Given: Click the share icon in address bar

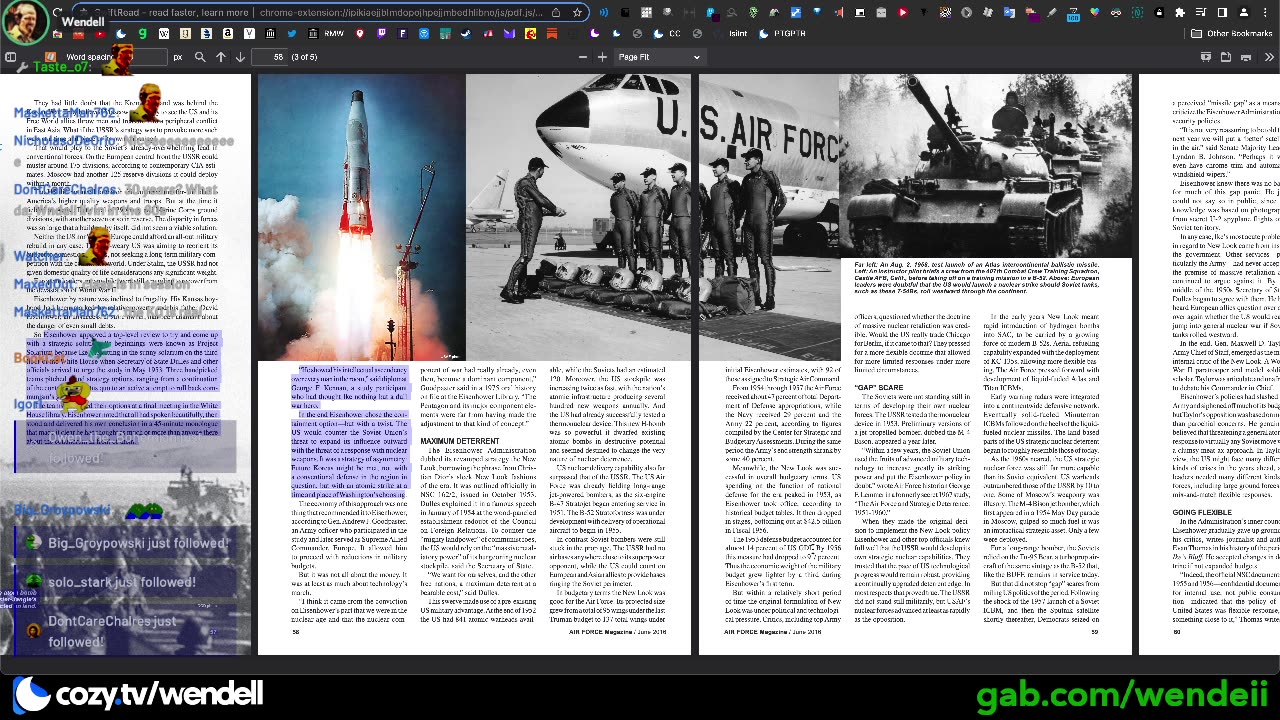Looking at the screenshot, I should click(555, 13).
